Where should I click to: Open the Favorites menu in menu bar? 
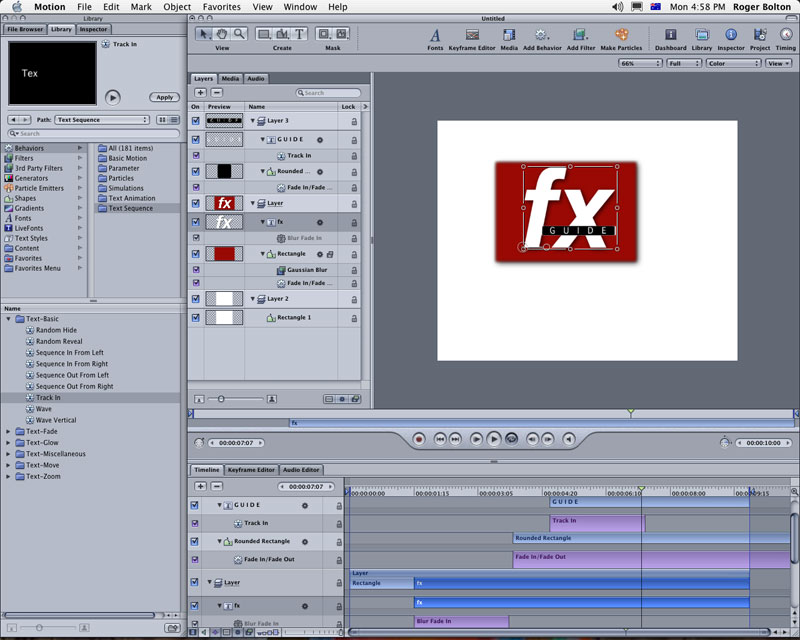pos(221,7)
